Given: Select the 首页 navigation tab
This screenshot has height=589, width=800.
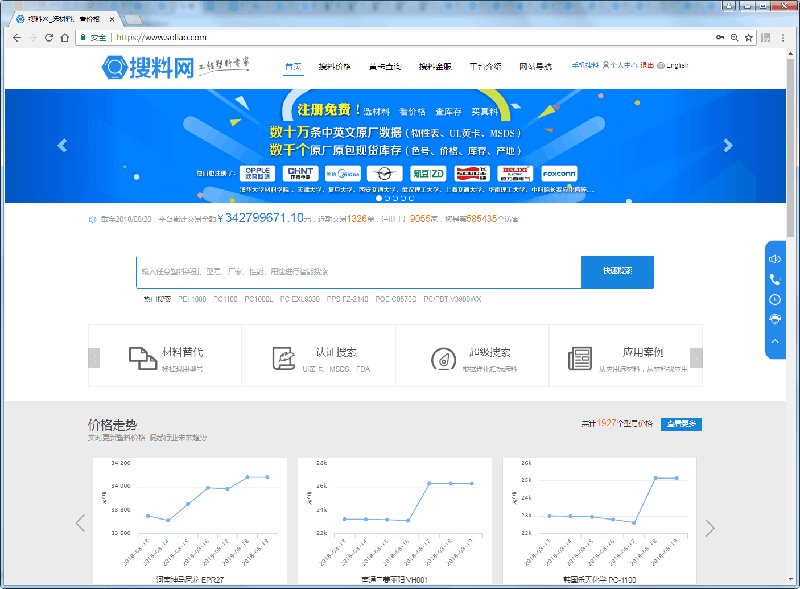Looking at the screenshot, I should [x=293, y=67].
